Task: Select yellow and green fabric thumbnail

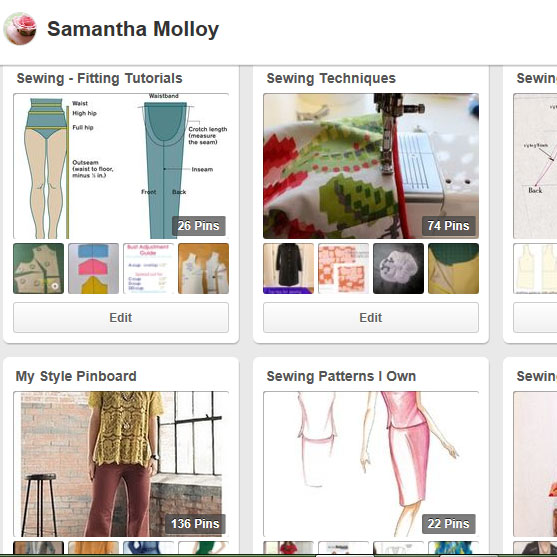Action: 453,269
